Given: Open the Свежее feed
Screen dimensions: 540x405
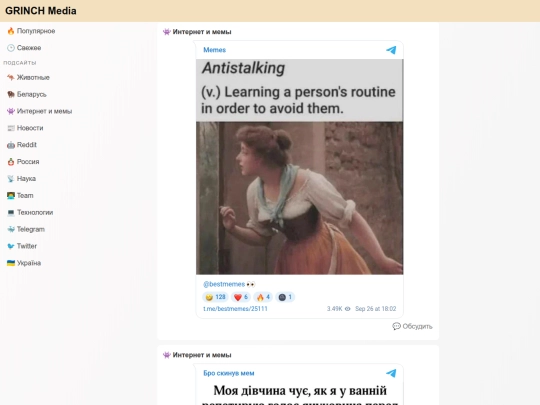Looking at the screenshot, I should (x=29, y=48).
